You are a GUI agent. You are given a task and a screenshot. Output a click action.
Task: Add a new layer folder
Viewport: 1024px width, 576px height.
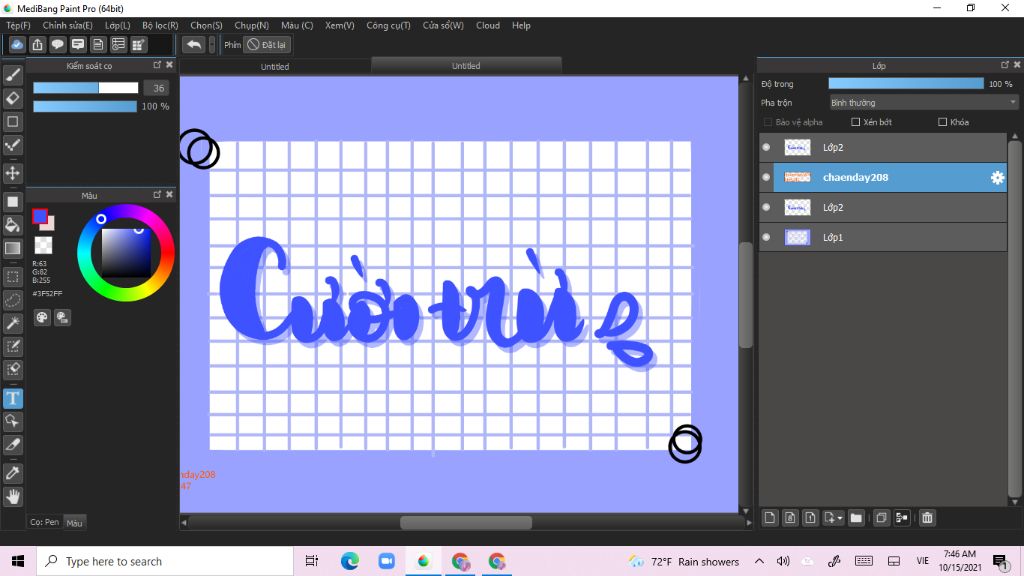tap(856, 518)
